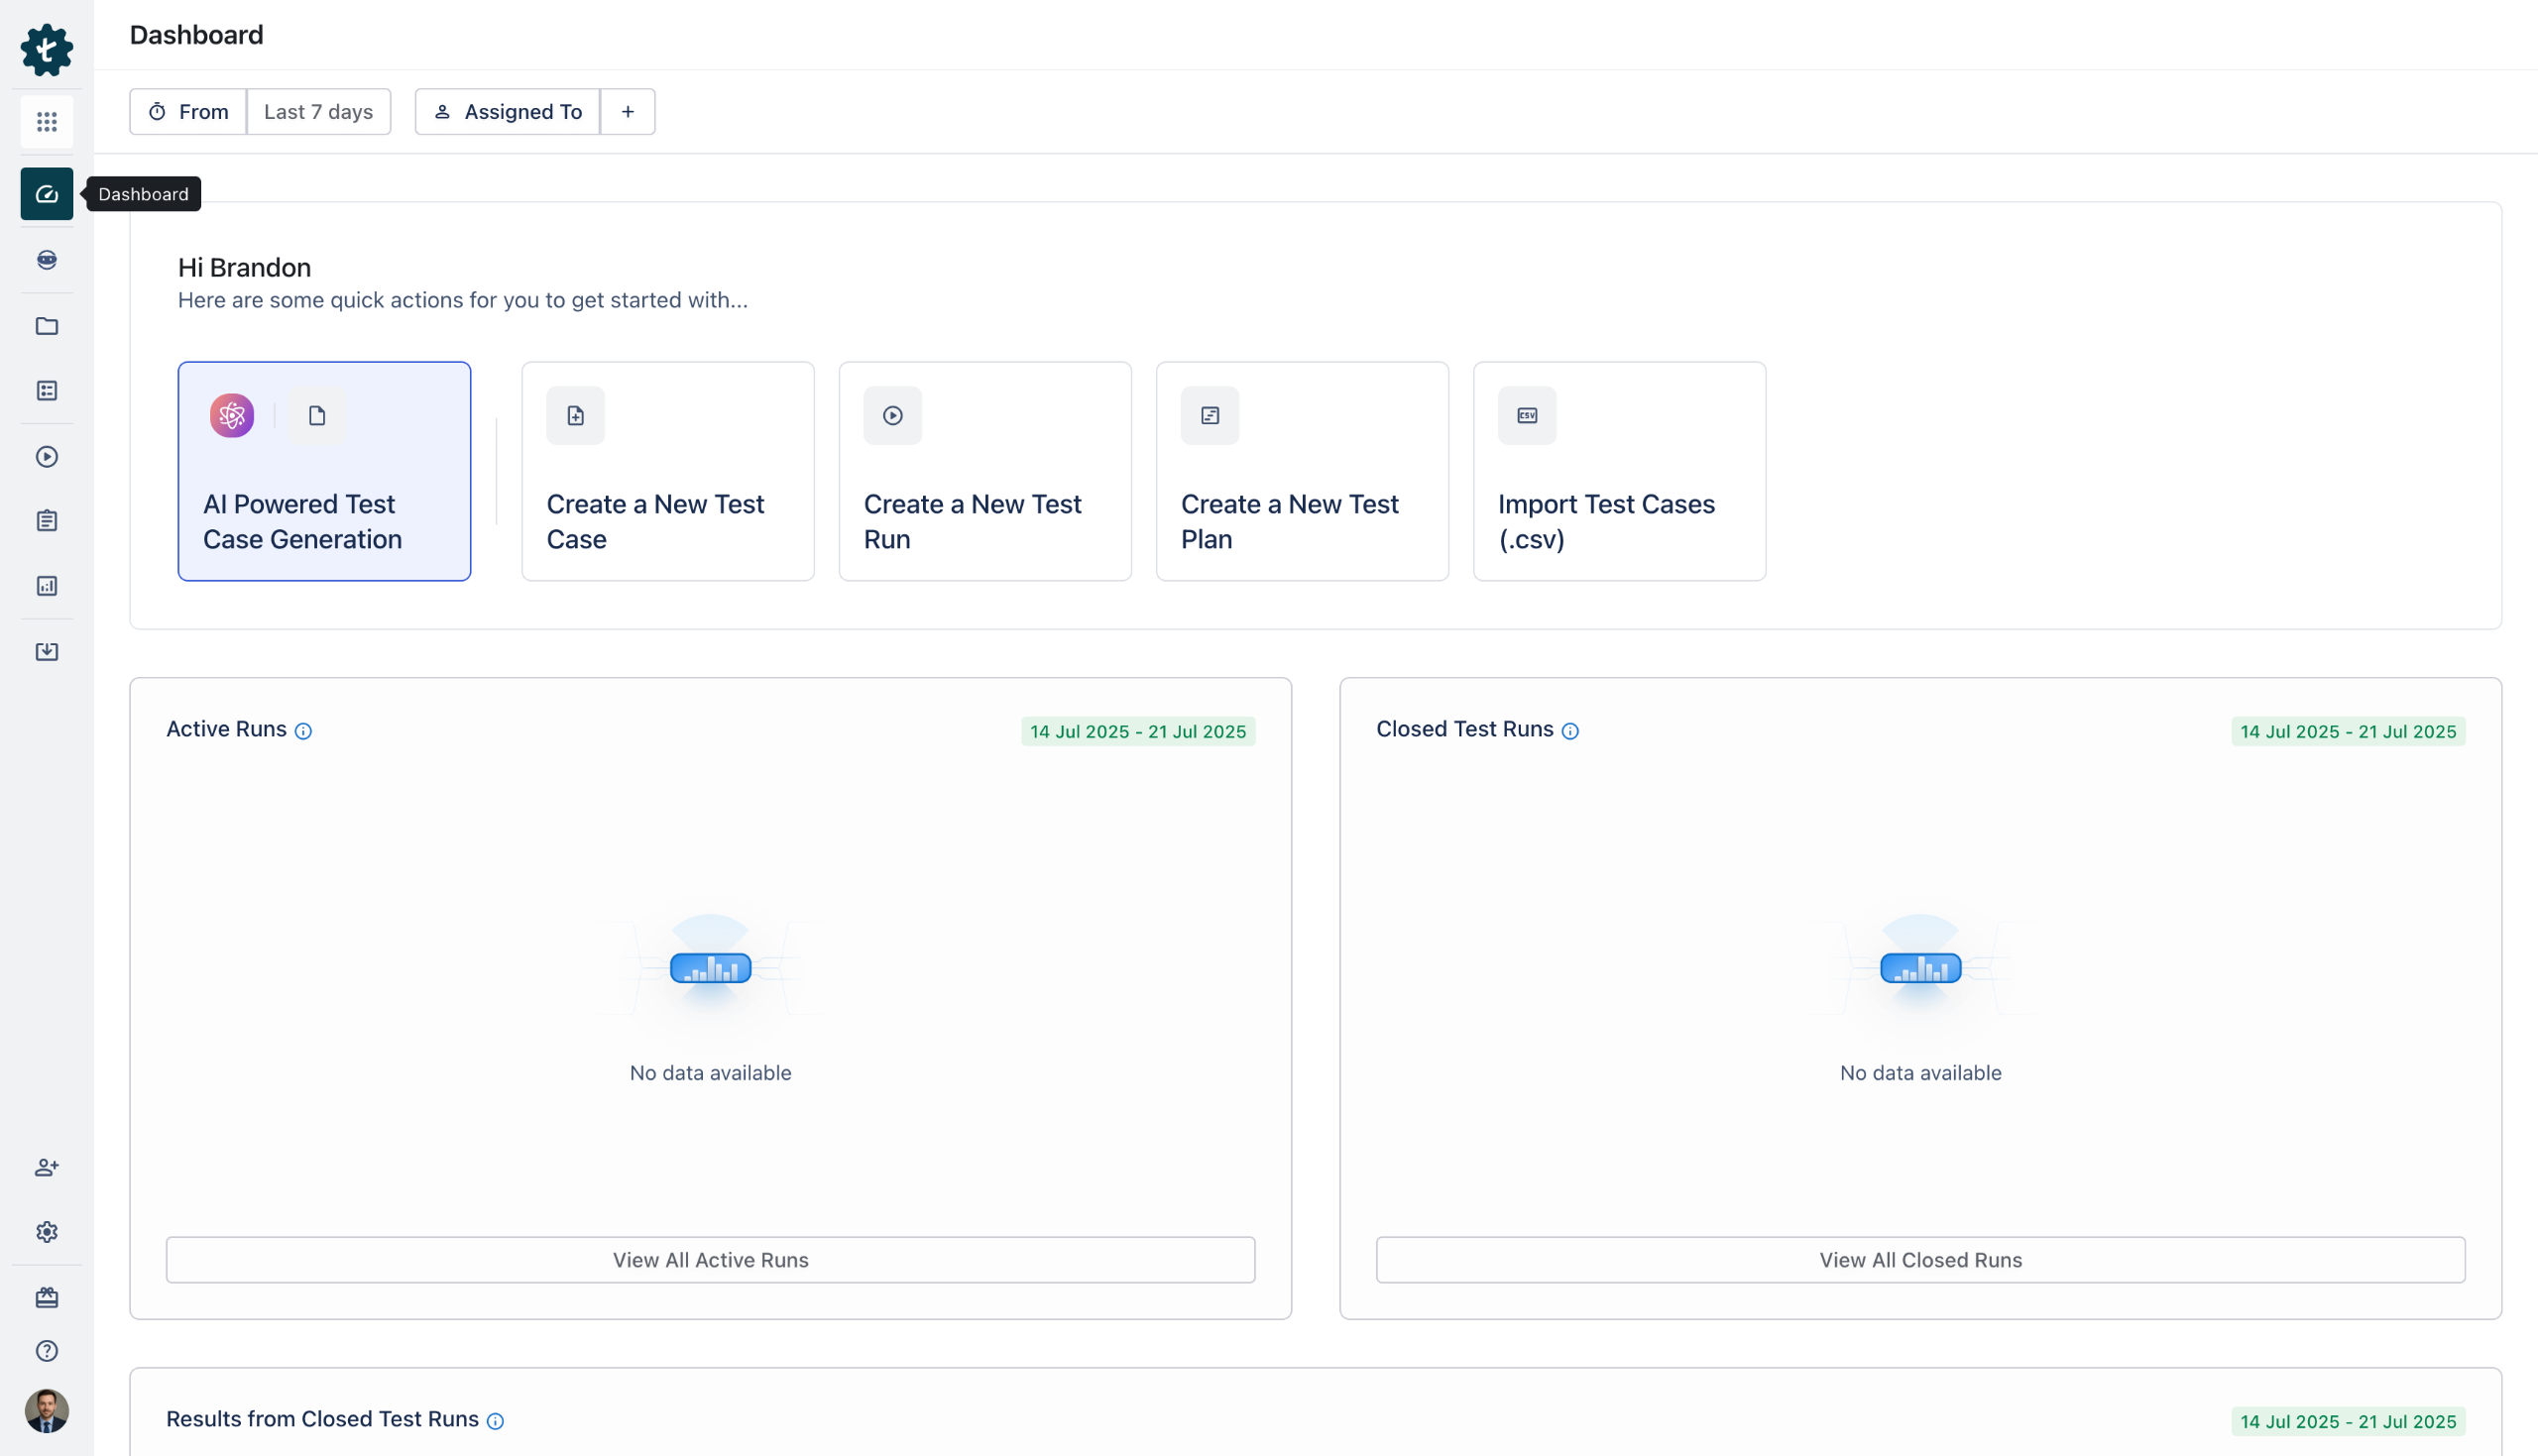The width and height of the screenshot is (2538, 1456).
Task: Click View All Active Runs button
Action: point(710,1260)
